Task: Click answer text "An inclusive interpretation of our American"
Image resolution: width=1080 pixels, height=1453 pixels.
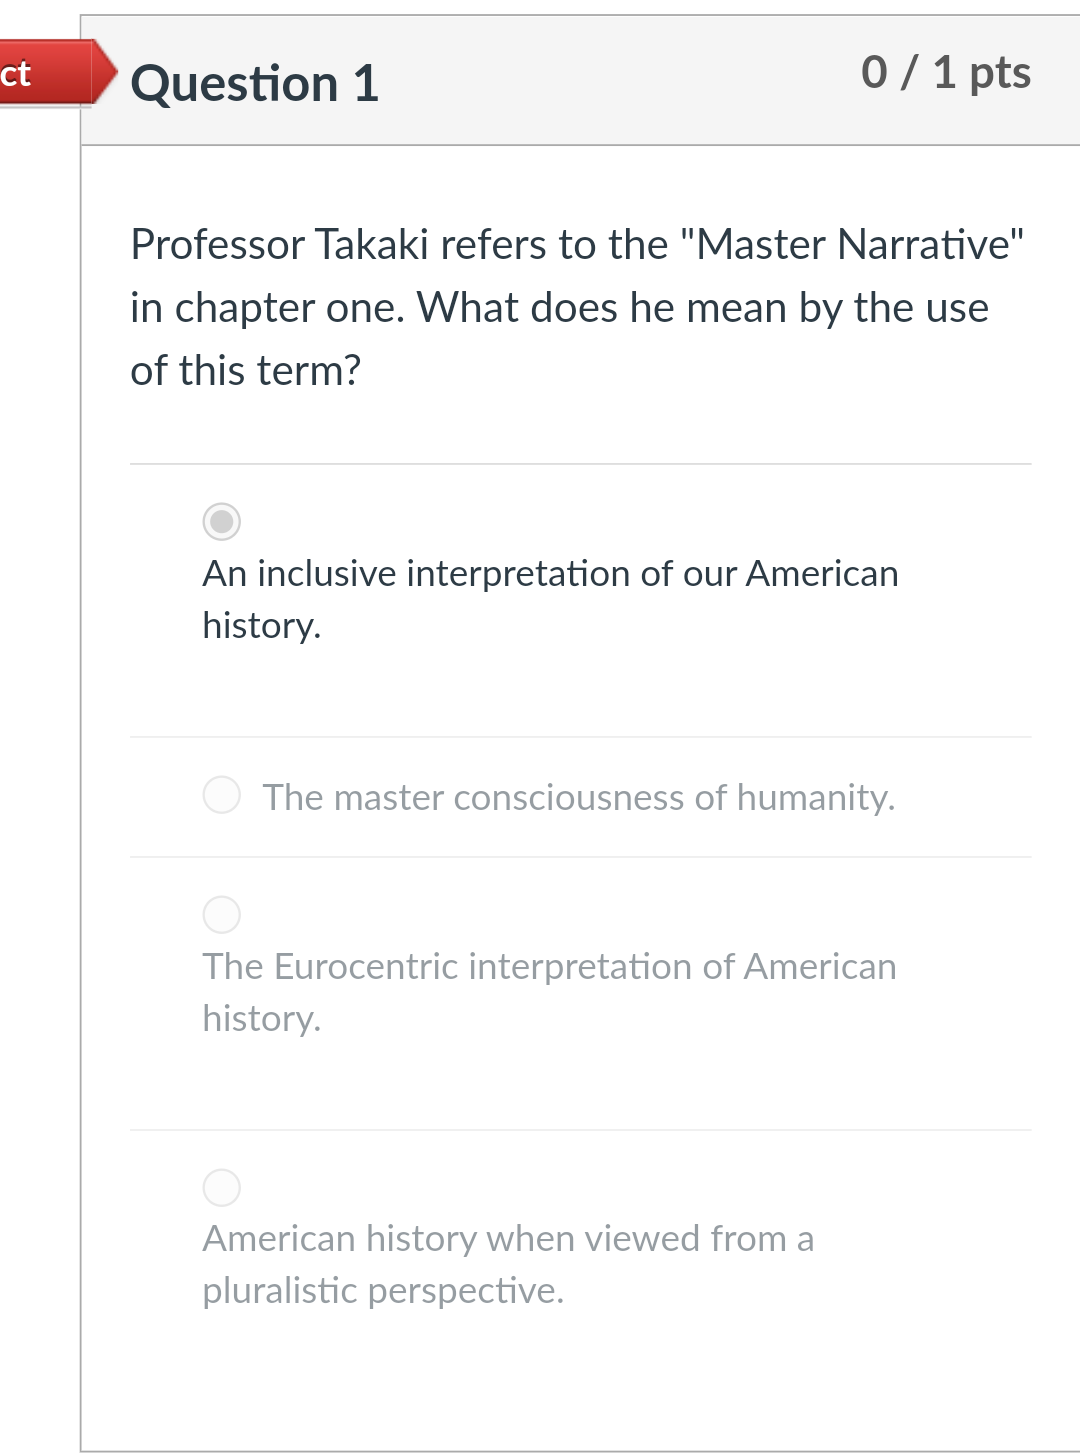Action: tap(550, 574)
